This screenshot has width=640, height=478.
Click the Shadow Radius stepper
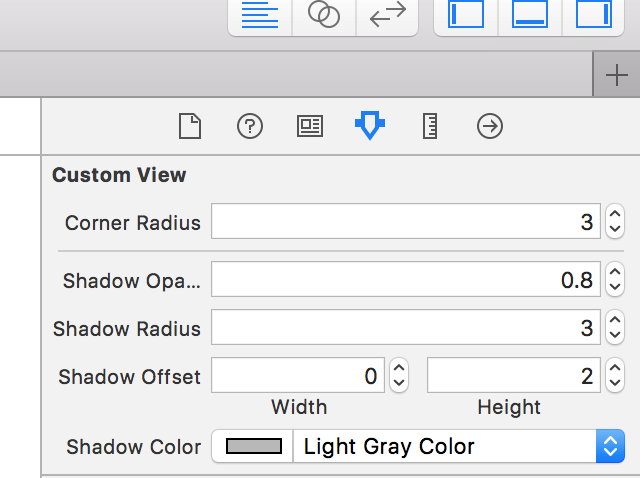pos(615,329)
